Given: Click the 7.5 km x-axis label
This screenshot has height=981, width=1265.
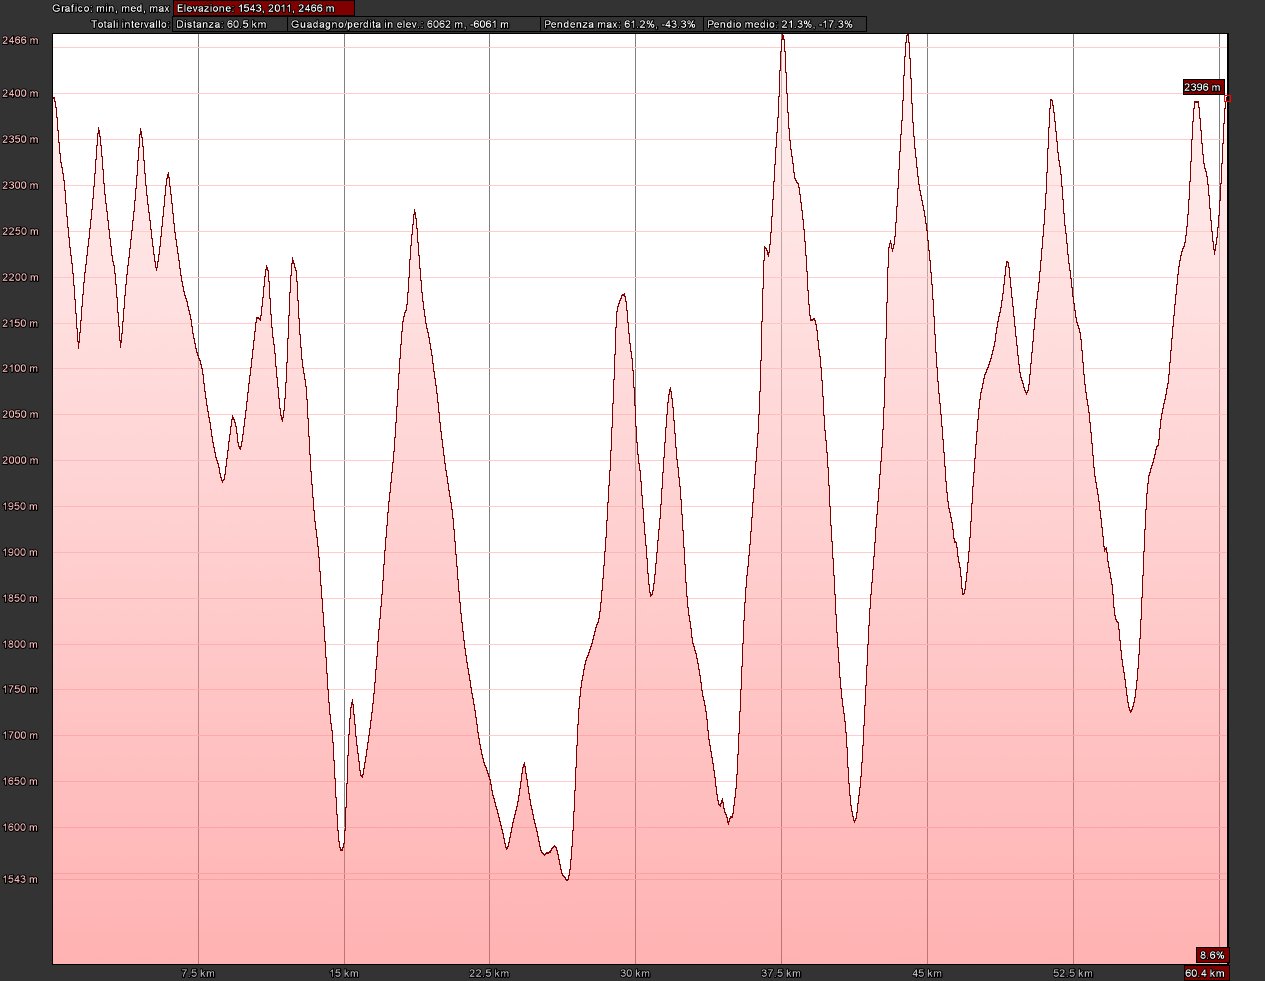Looking at the screenshot, I should (197, 973).
